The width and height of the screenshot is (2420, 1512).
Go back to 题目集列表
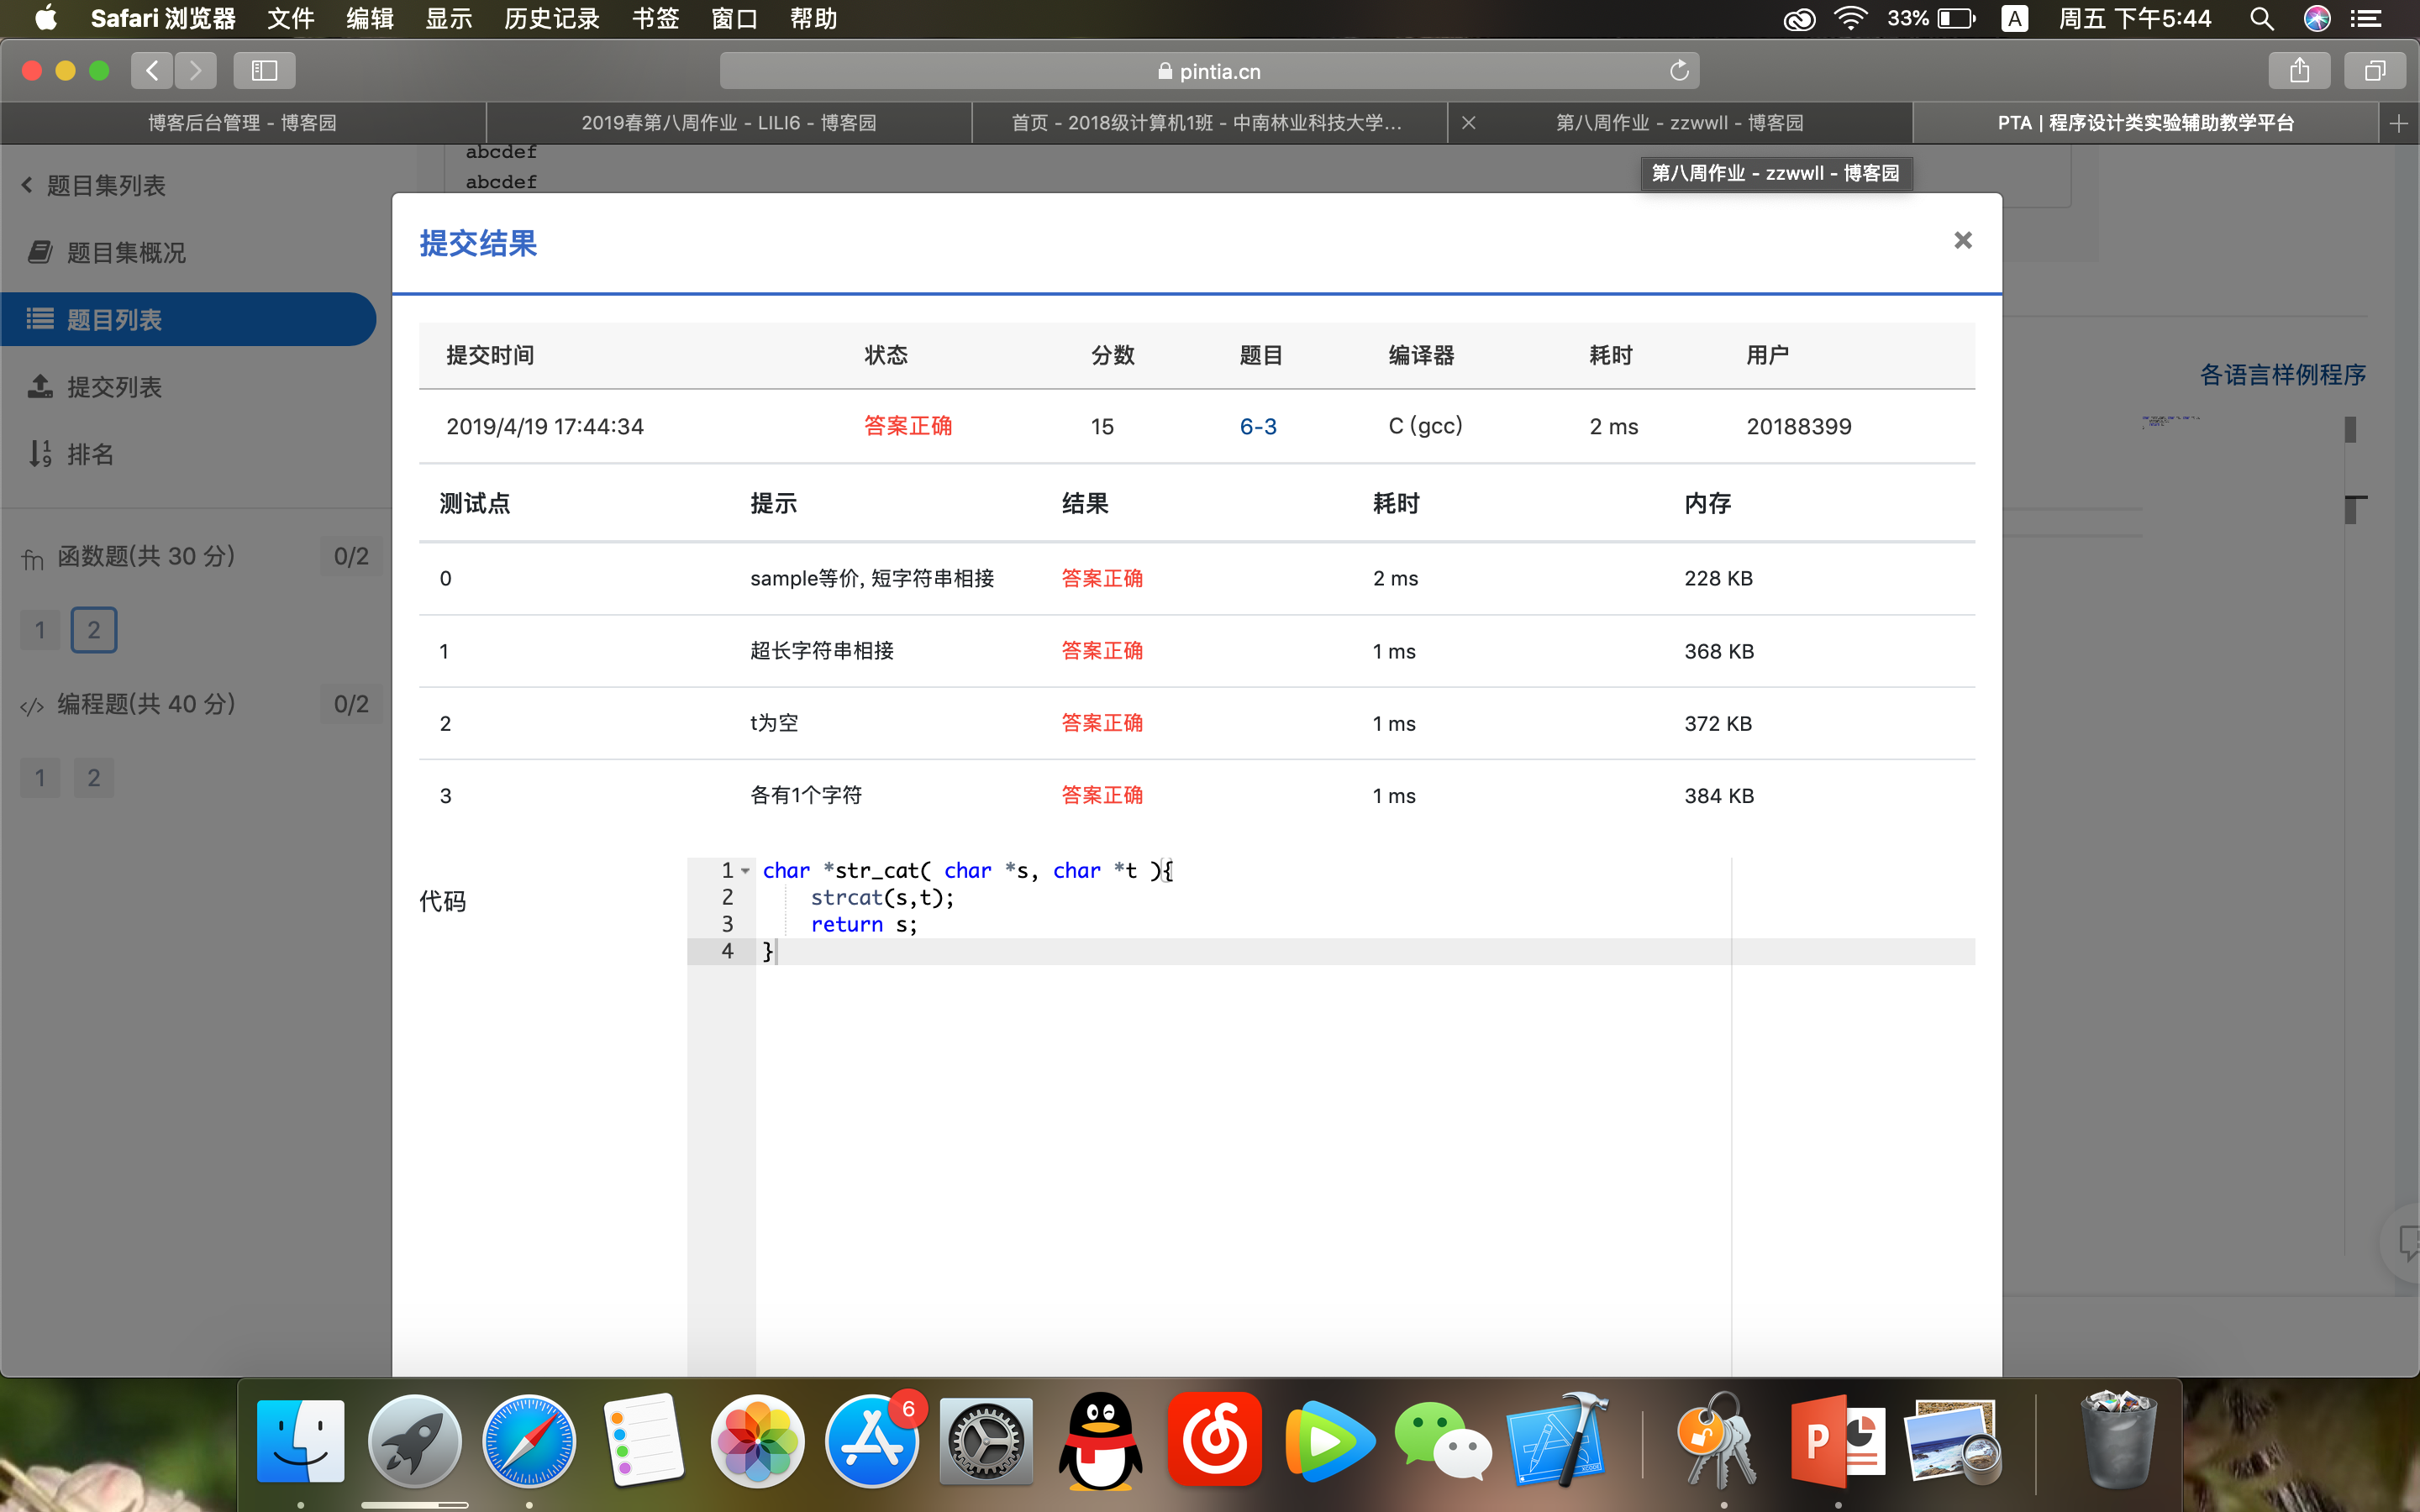(x=94, y=185)
